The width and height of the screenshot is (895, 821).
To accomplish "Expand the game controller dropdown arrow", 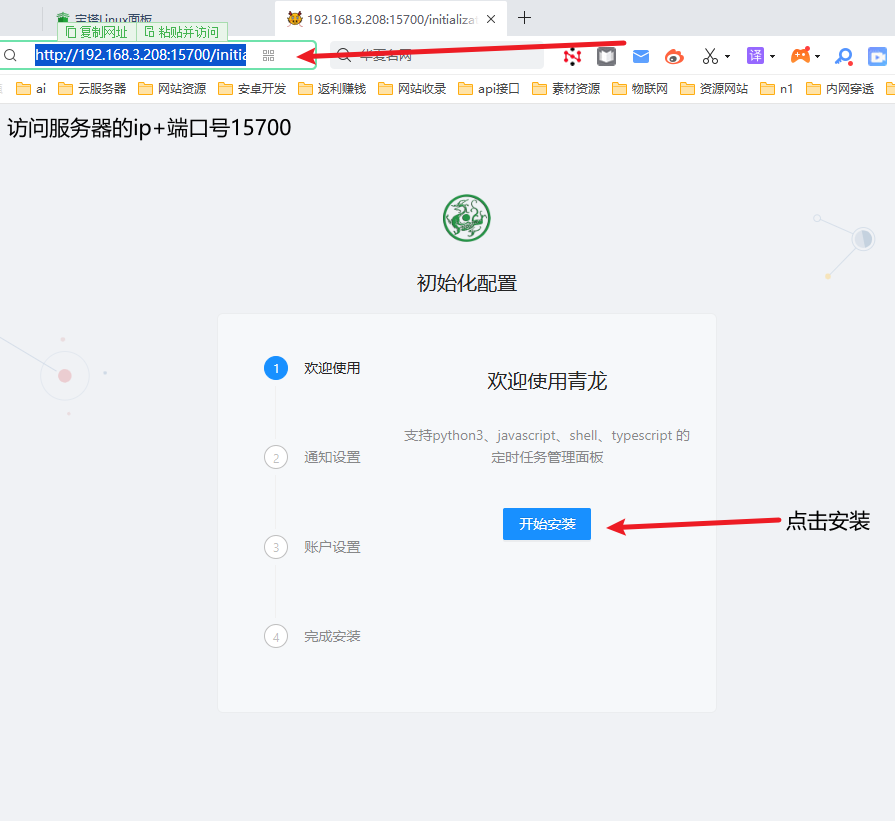I will (818, 56).
